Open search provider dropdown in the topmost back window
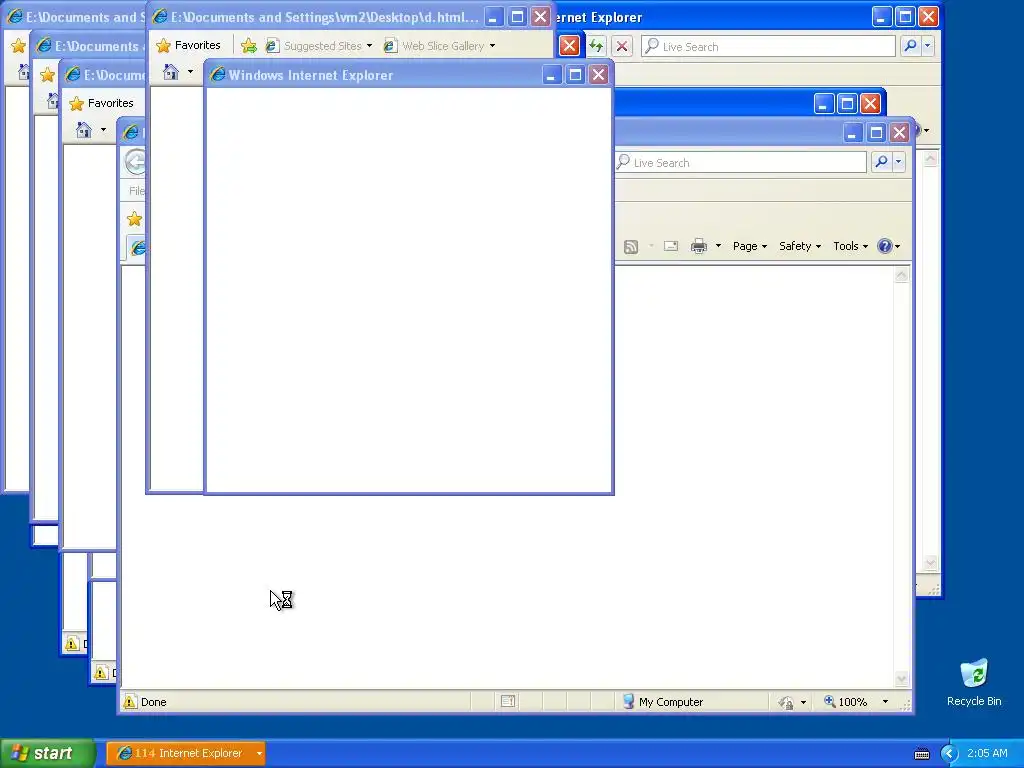Viewport: 1024px width, 768px height. pyautogui.click(x=927, y=46)
